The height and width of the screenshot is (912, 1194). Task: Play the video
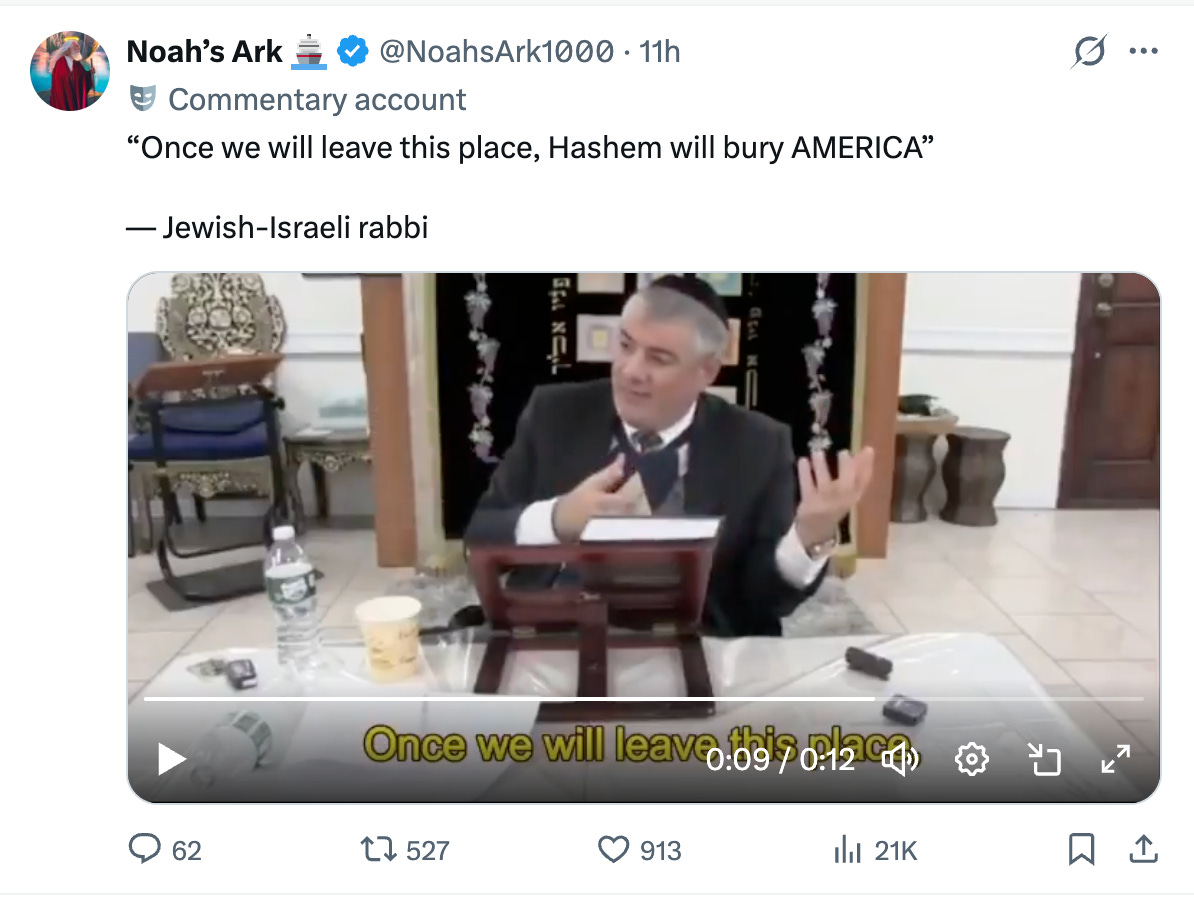click(x=171, y=759)
